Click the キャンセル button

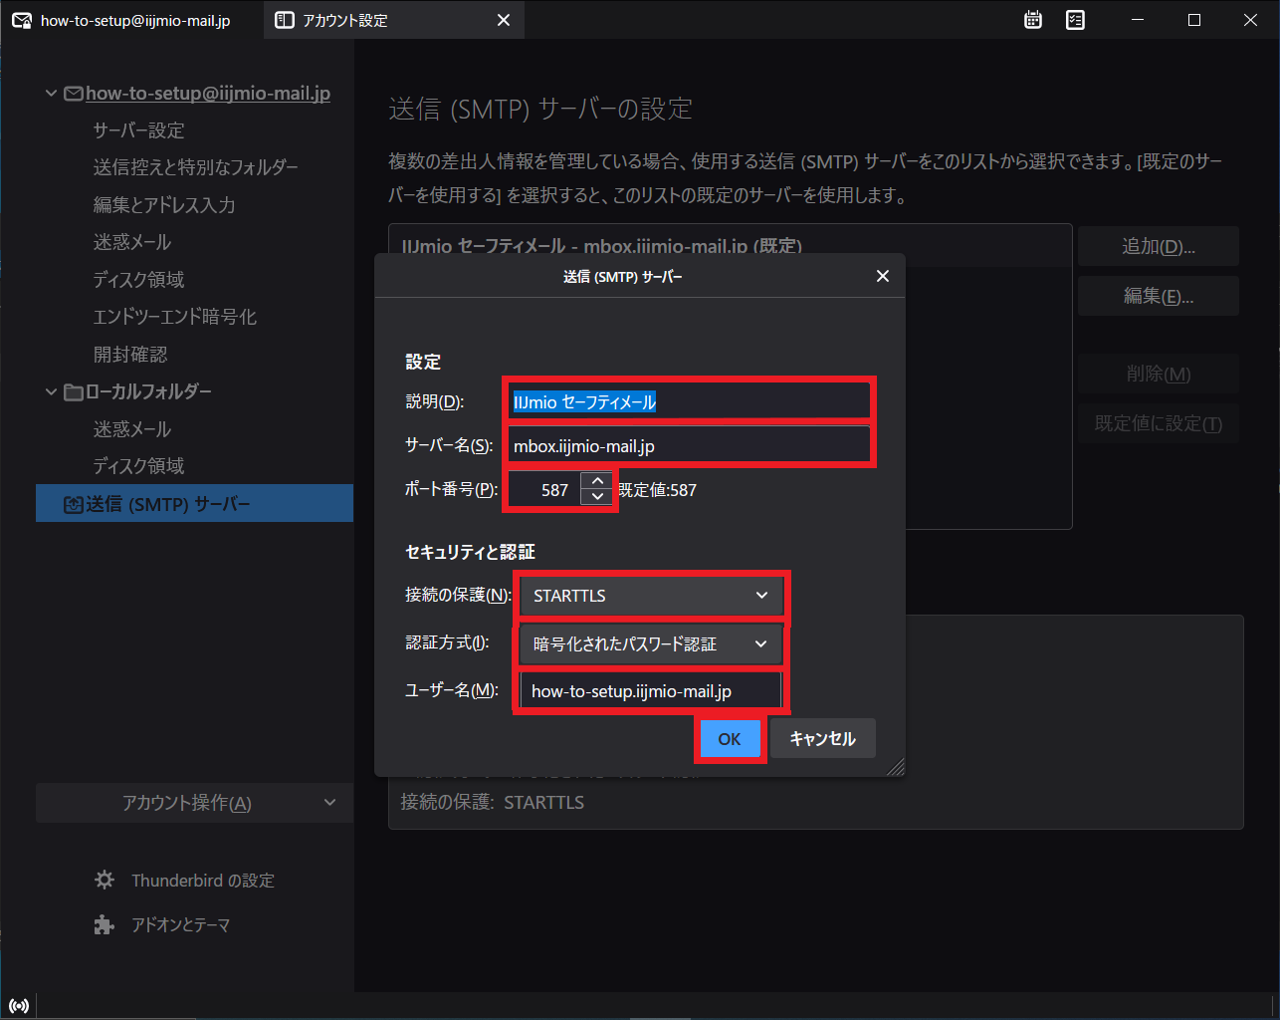(822, 739)
